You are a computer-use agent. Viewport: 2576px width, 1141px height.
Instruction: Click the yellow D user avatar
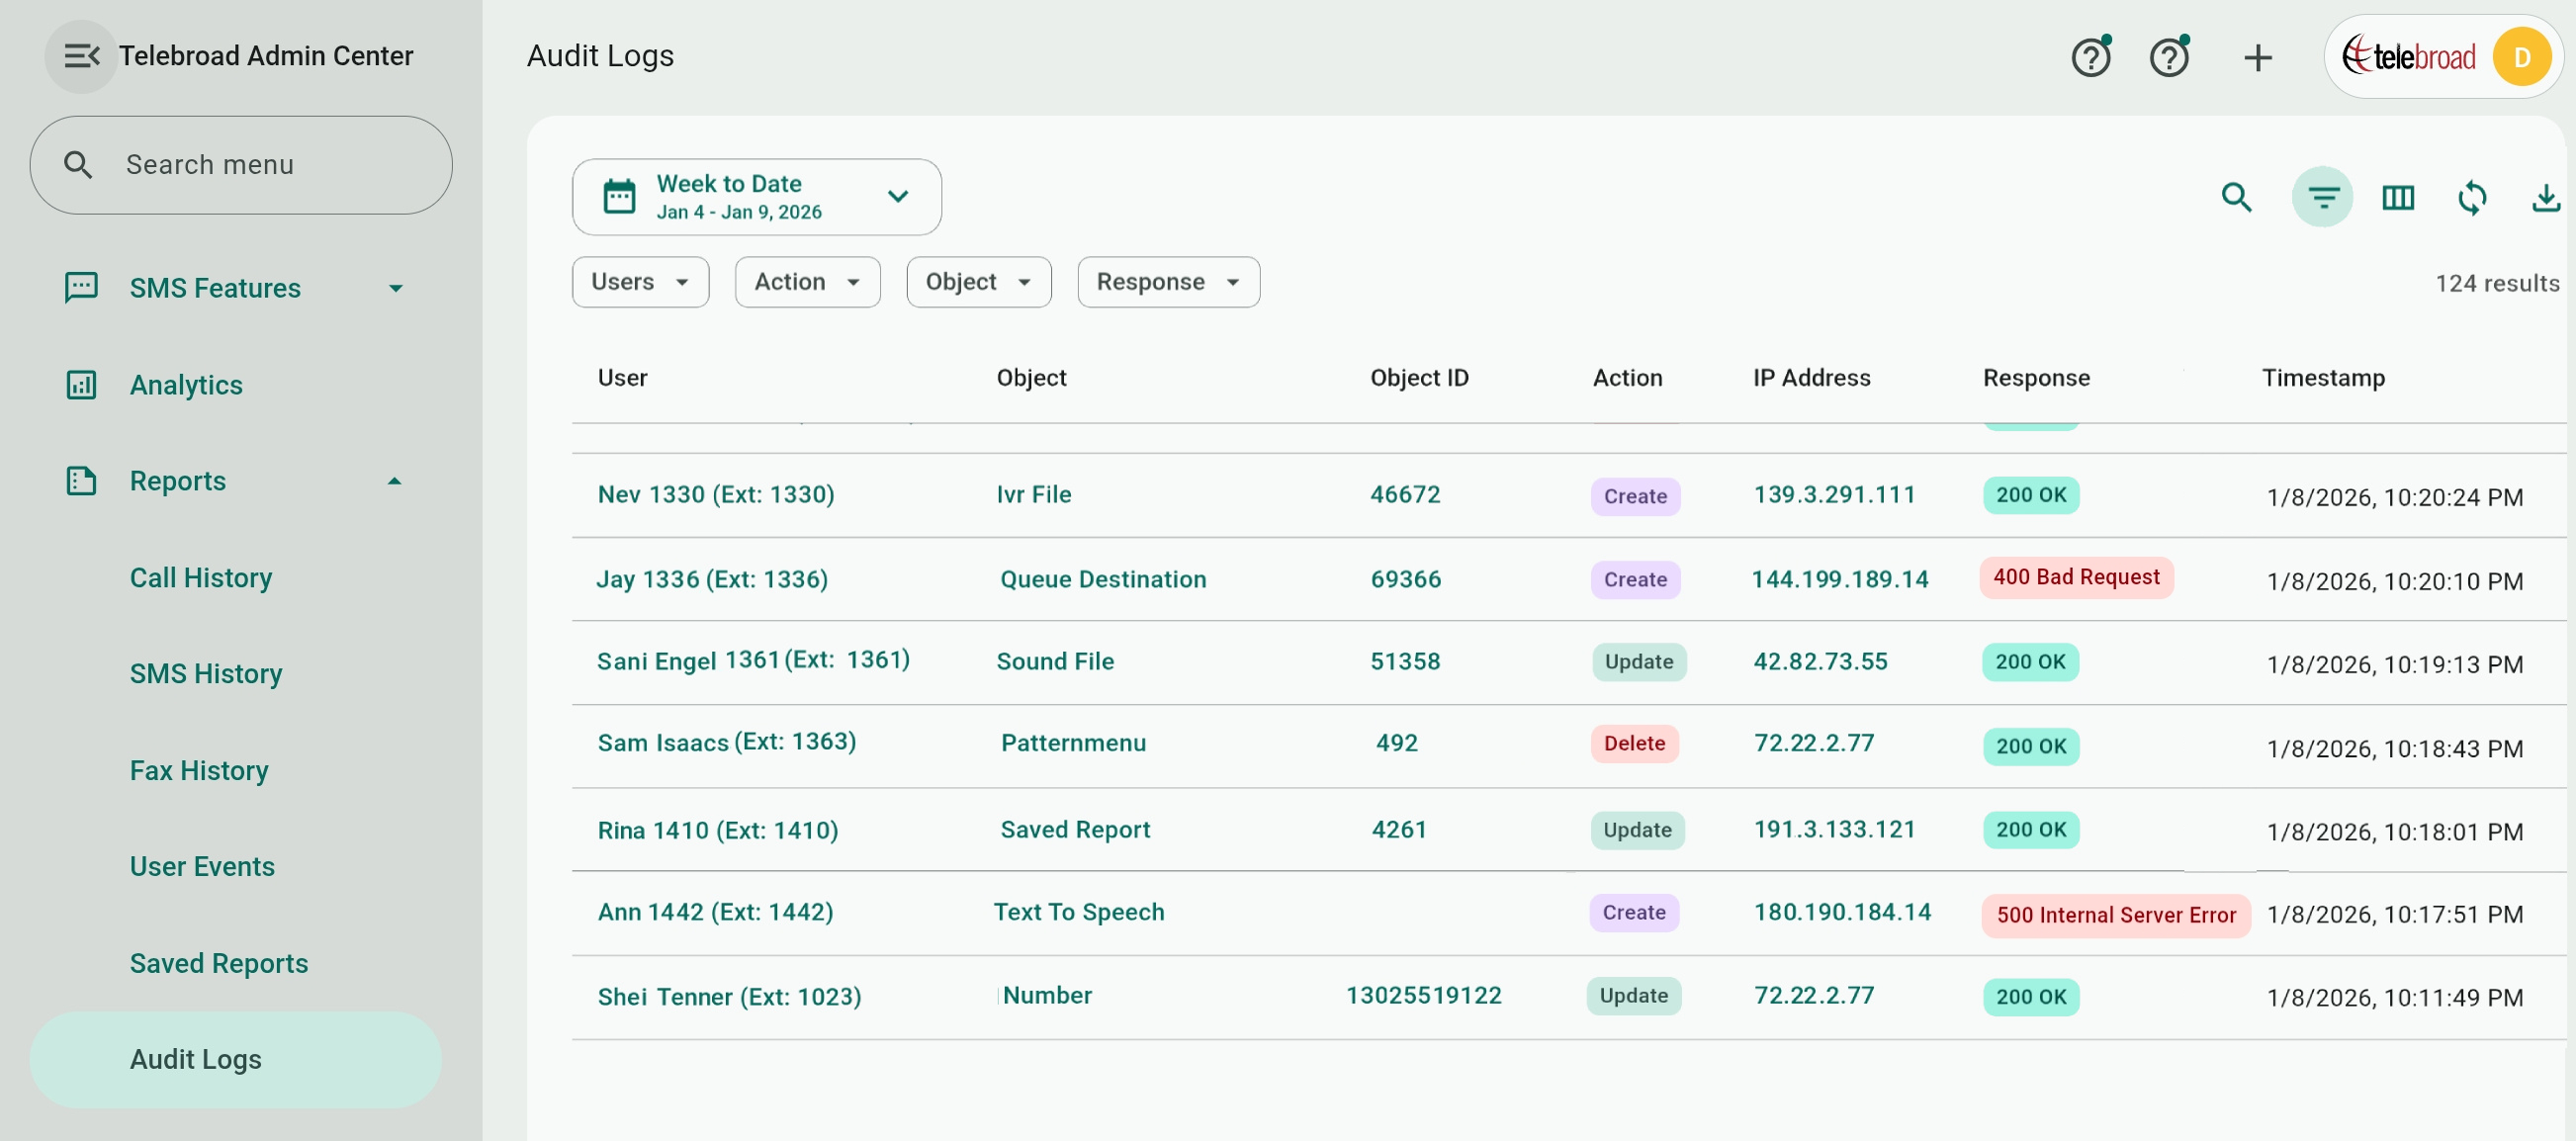click(2521, 58)
